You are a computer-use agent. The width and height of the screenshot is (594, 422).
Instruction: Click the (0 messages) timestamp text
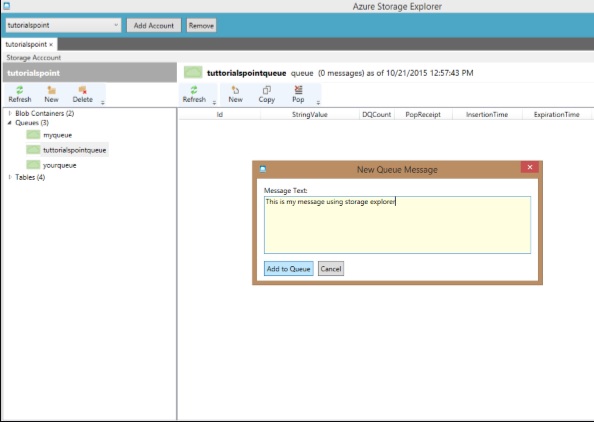pos(395,73)
